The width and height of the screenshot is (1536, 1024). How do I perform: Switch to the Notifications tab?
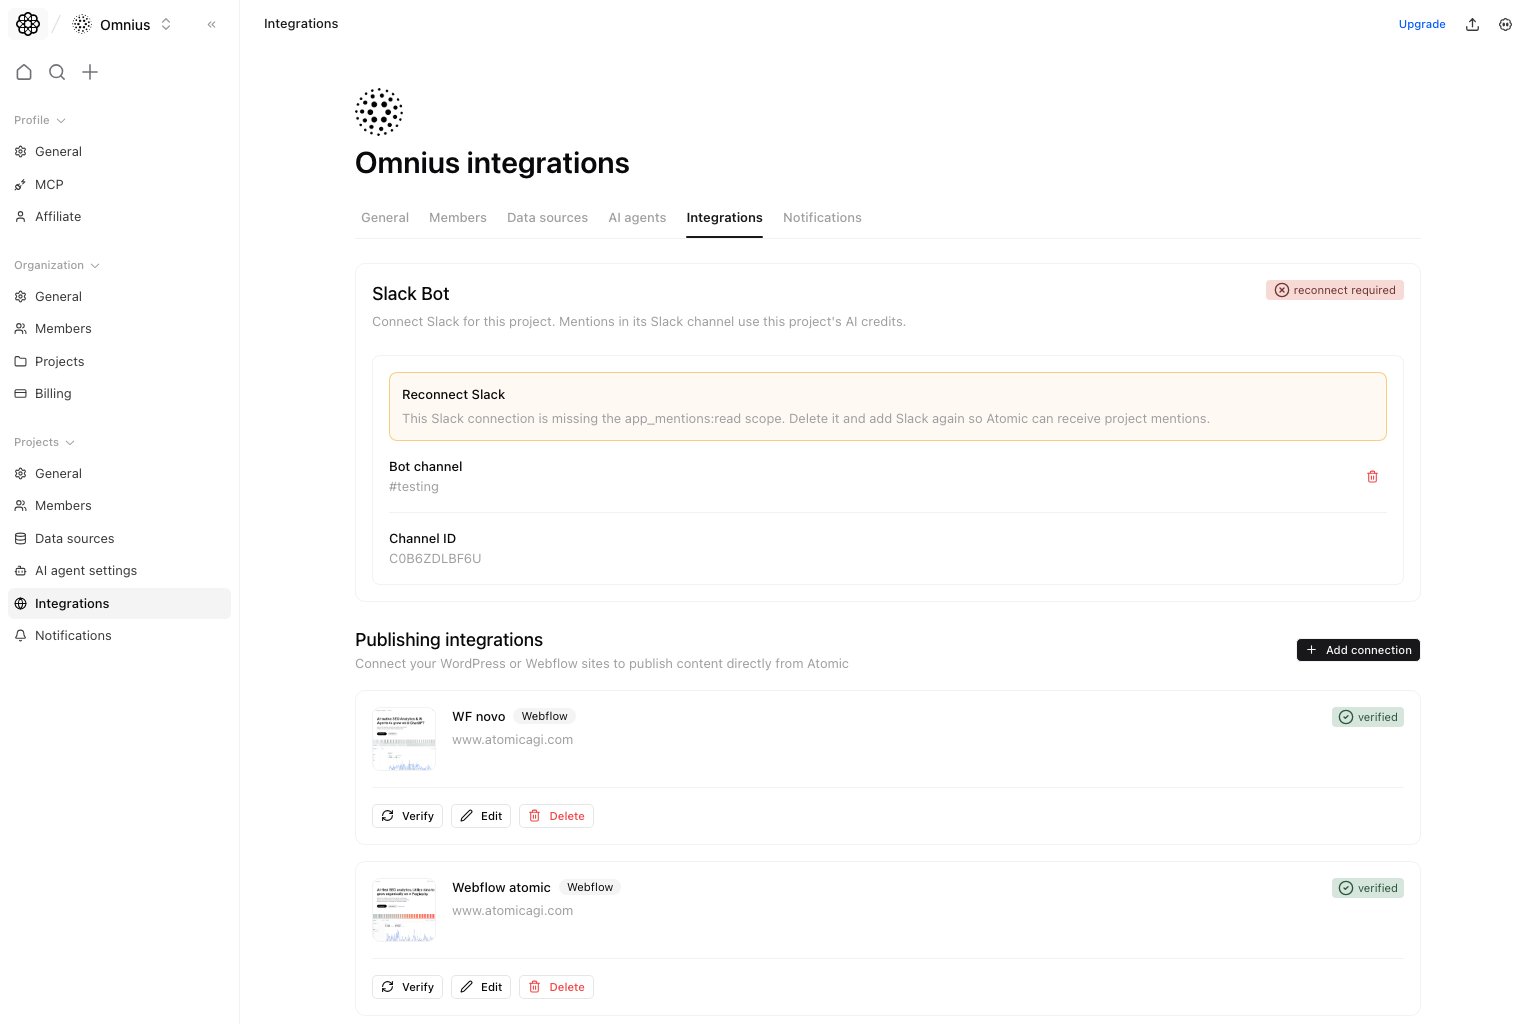tap(822, 218)
